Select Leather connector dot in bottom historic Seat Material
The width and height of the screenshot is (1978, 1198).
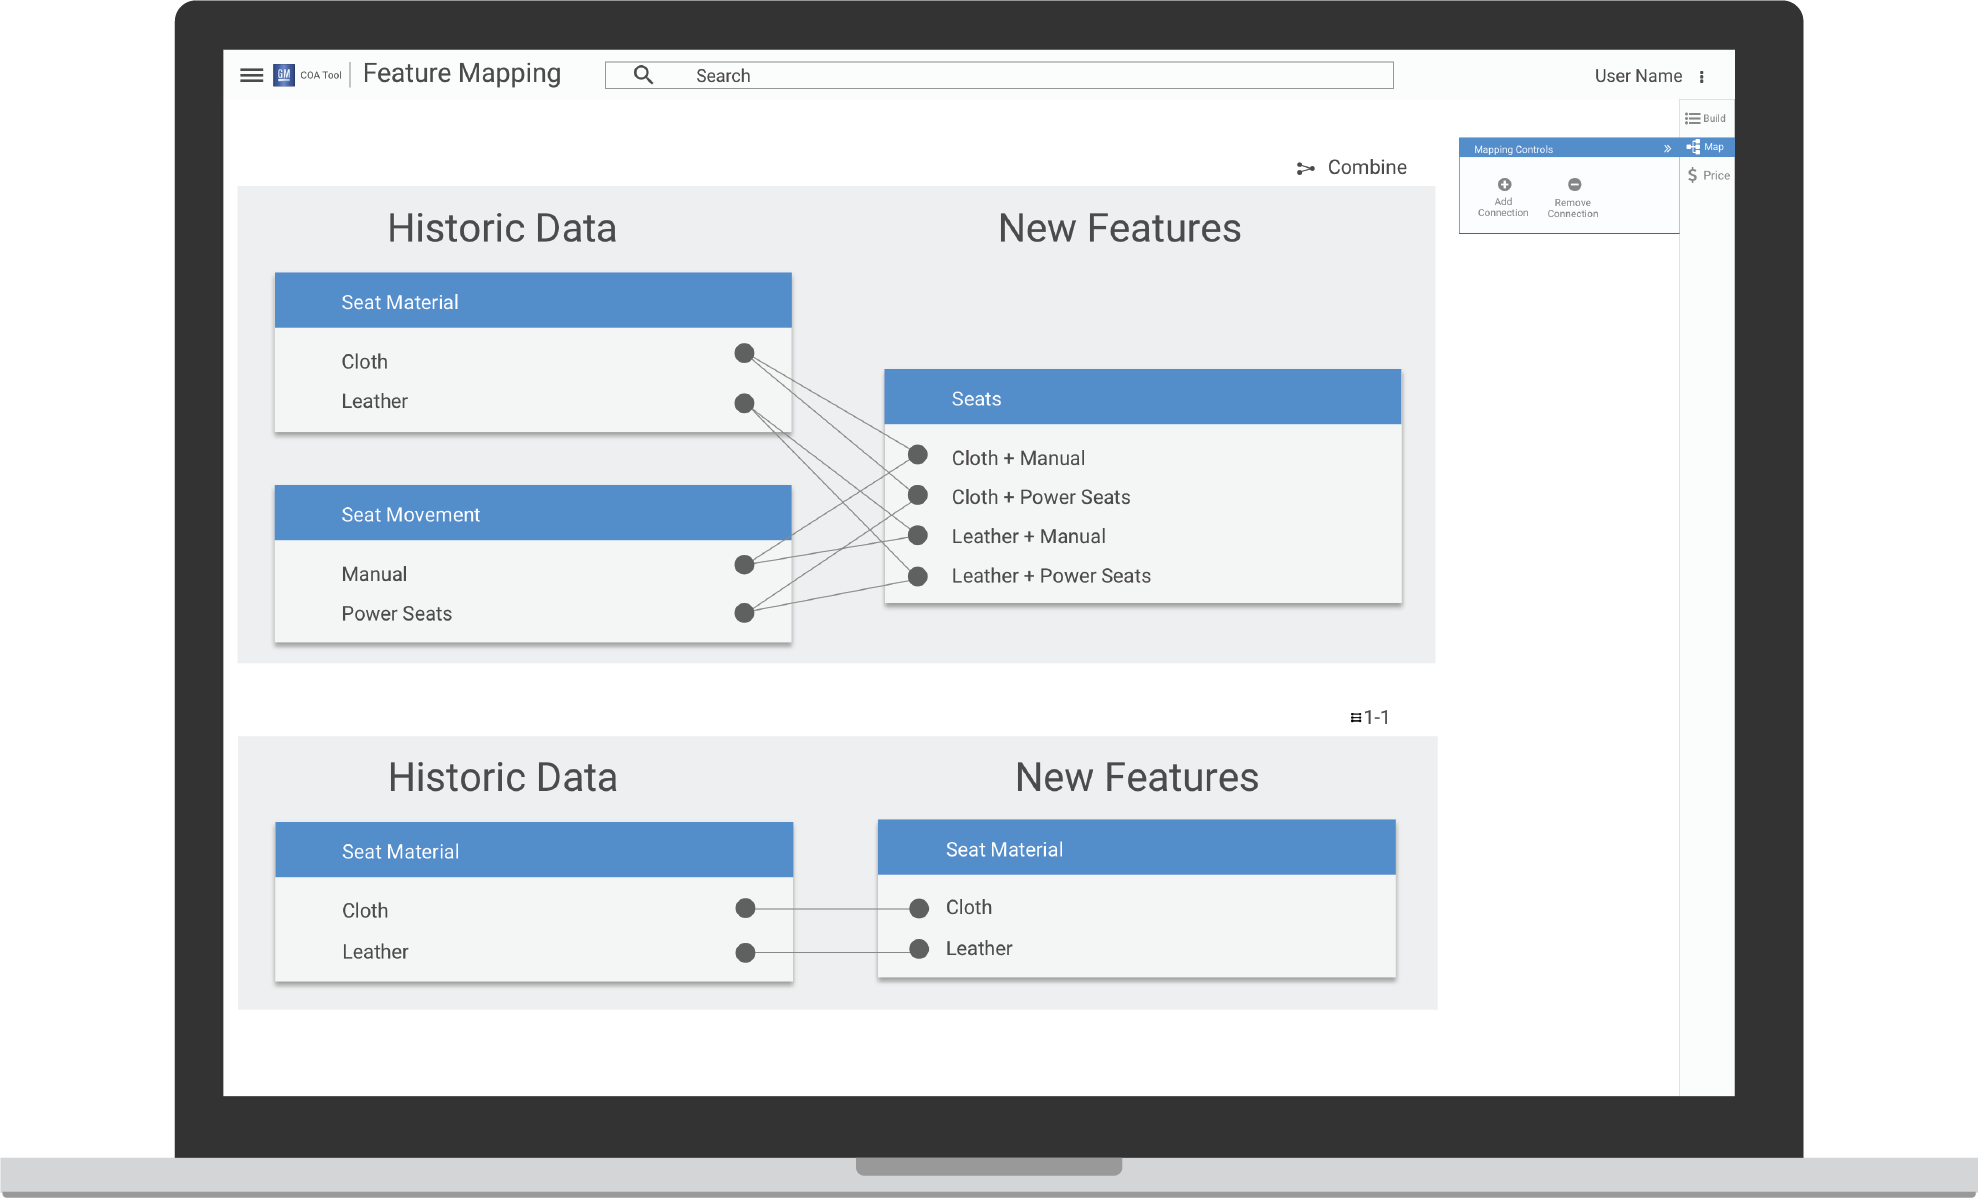tap(745, 953)
